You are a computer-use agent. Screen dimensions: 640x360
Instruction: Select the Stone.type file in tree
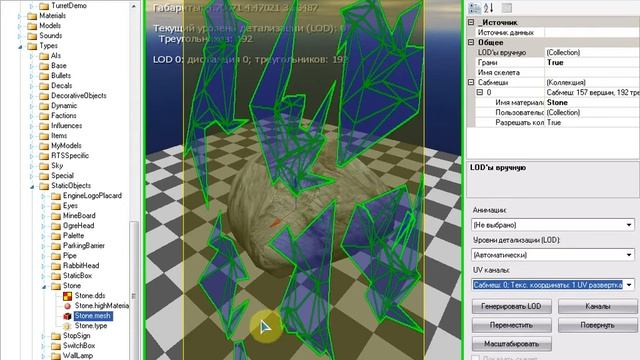coord(91,326)
